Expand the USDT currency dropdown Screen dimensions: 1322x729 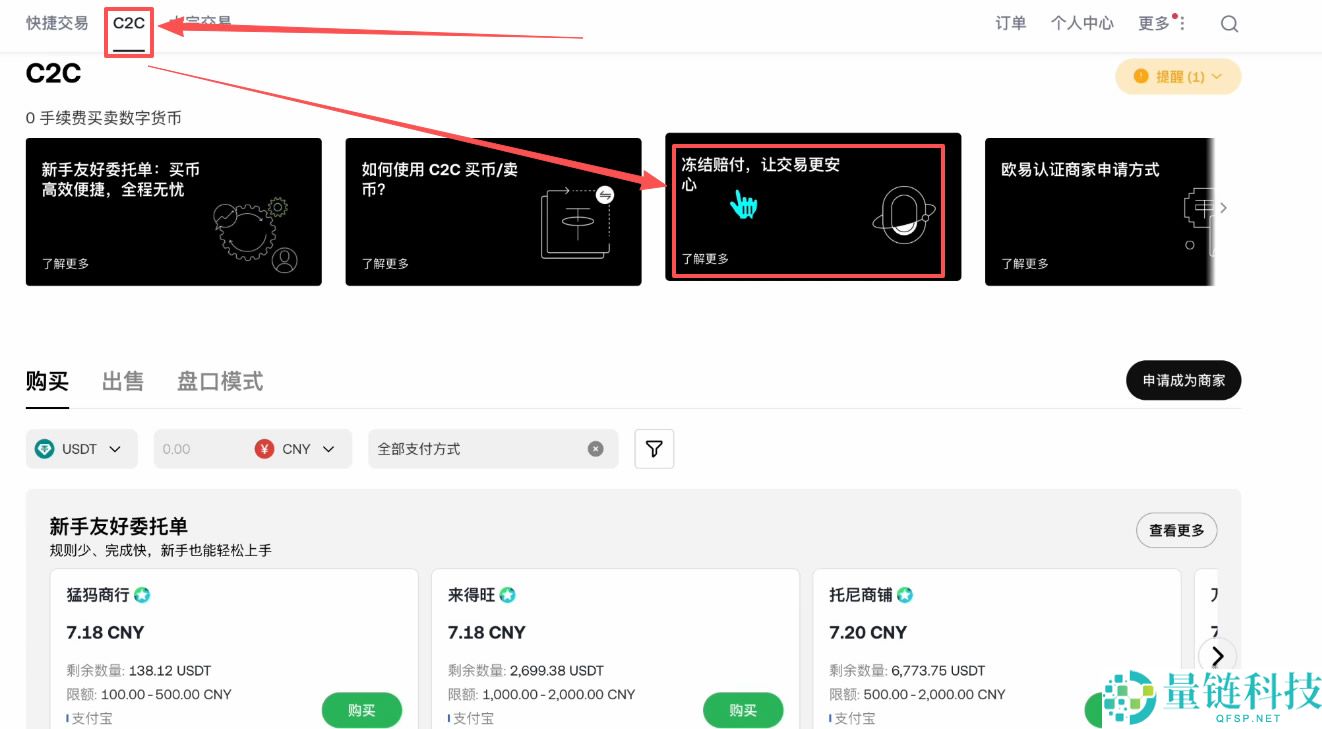(x=113, y=449)
